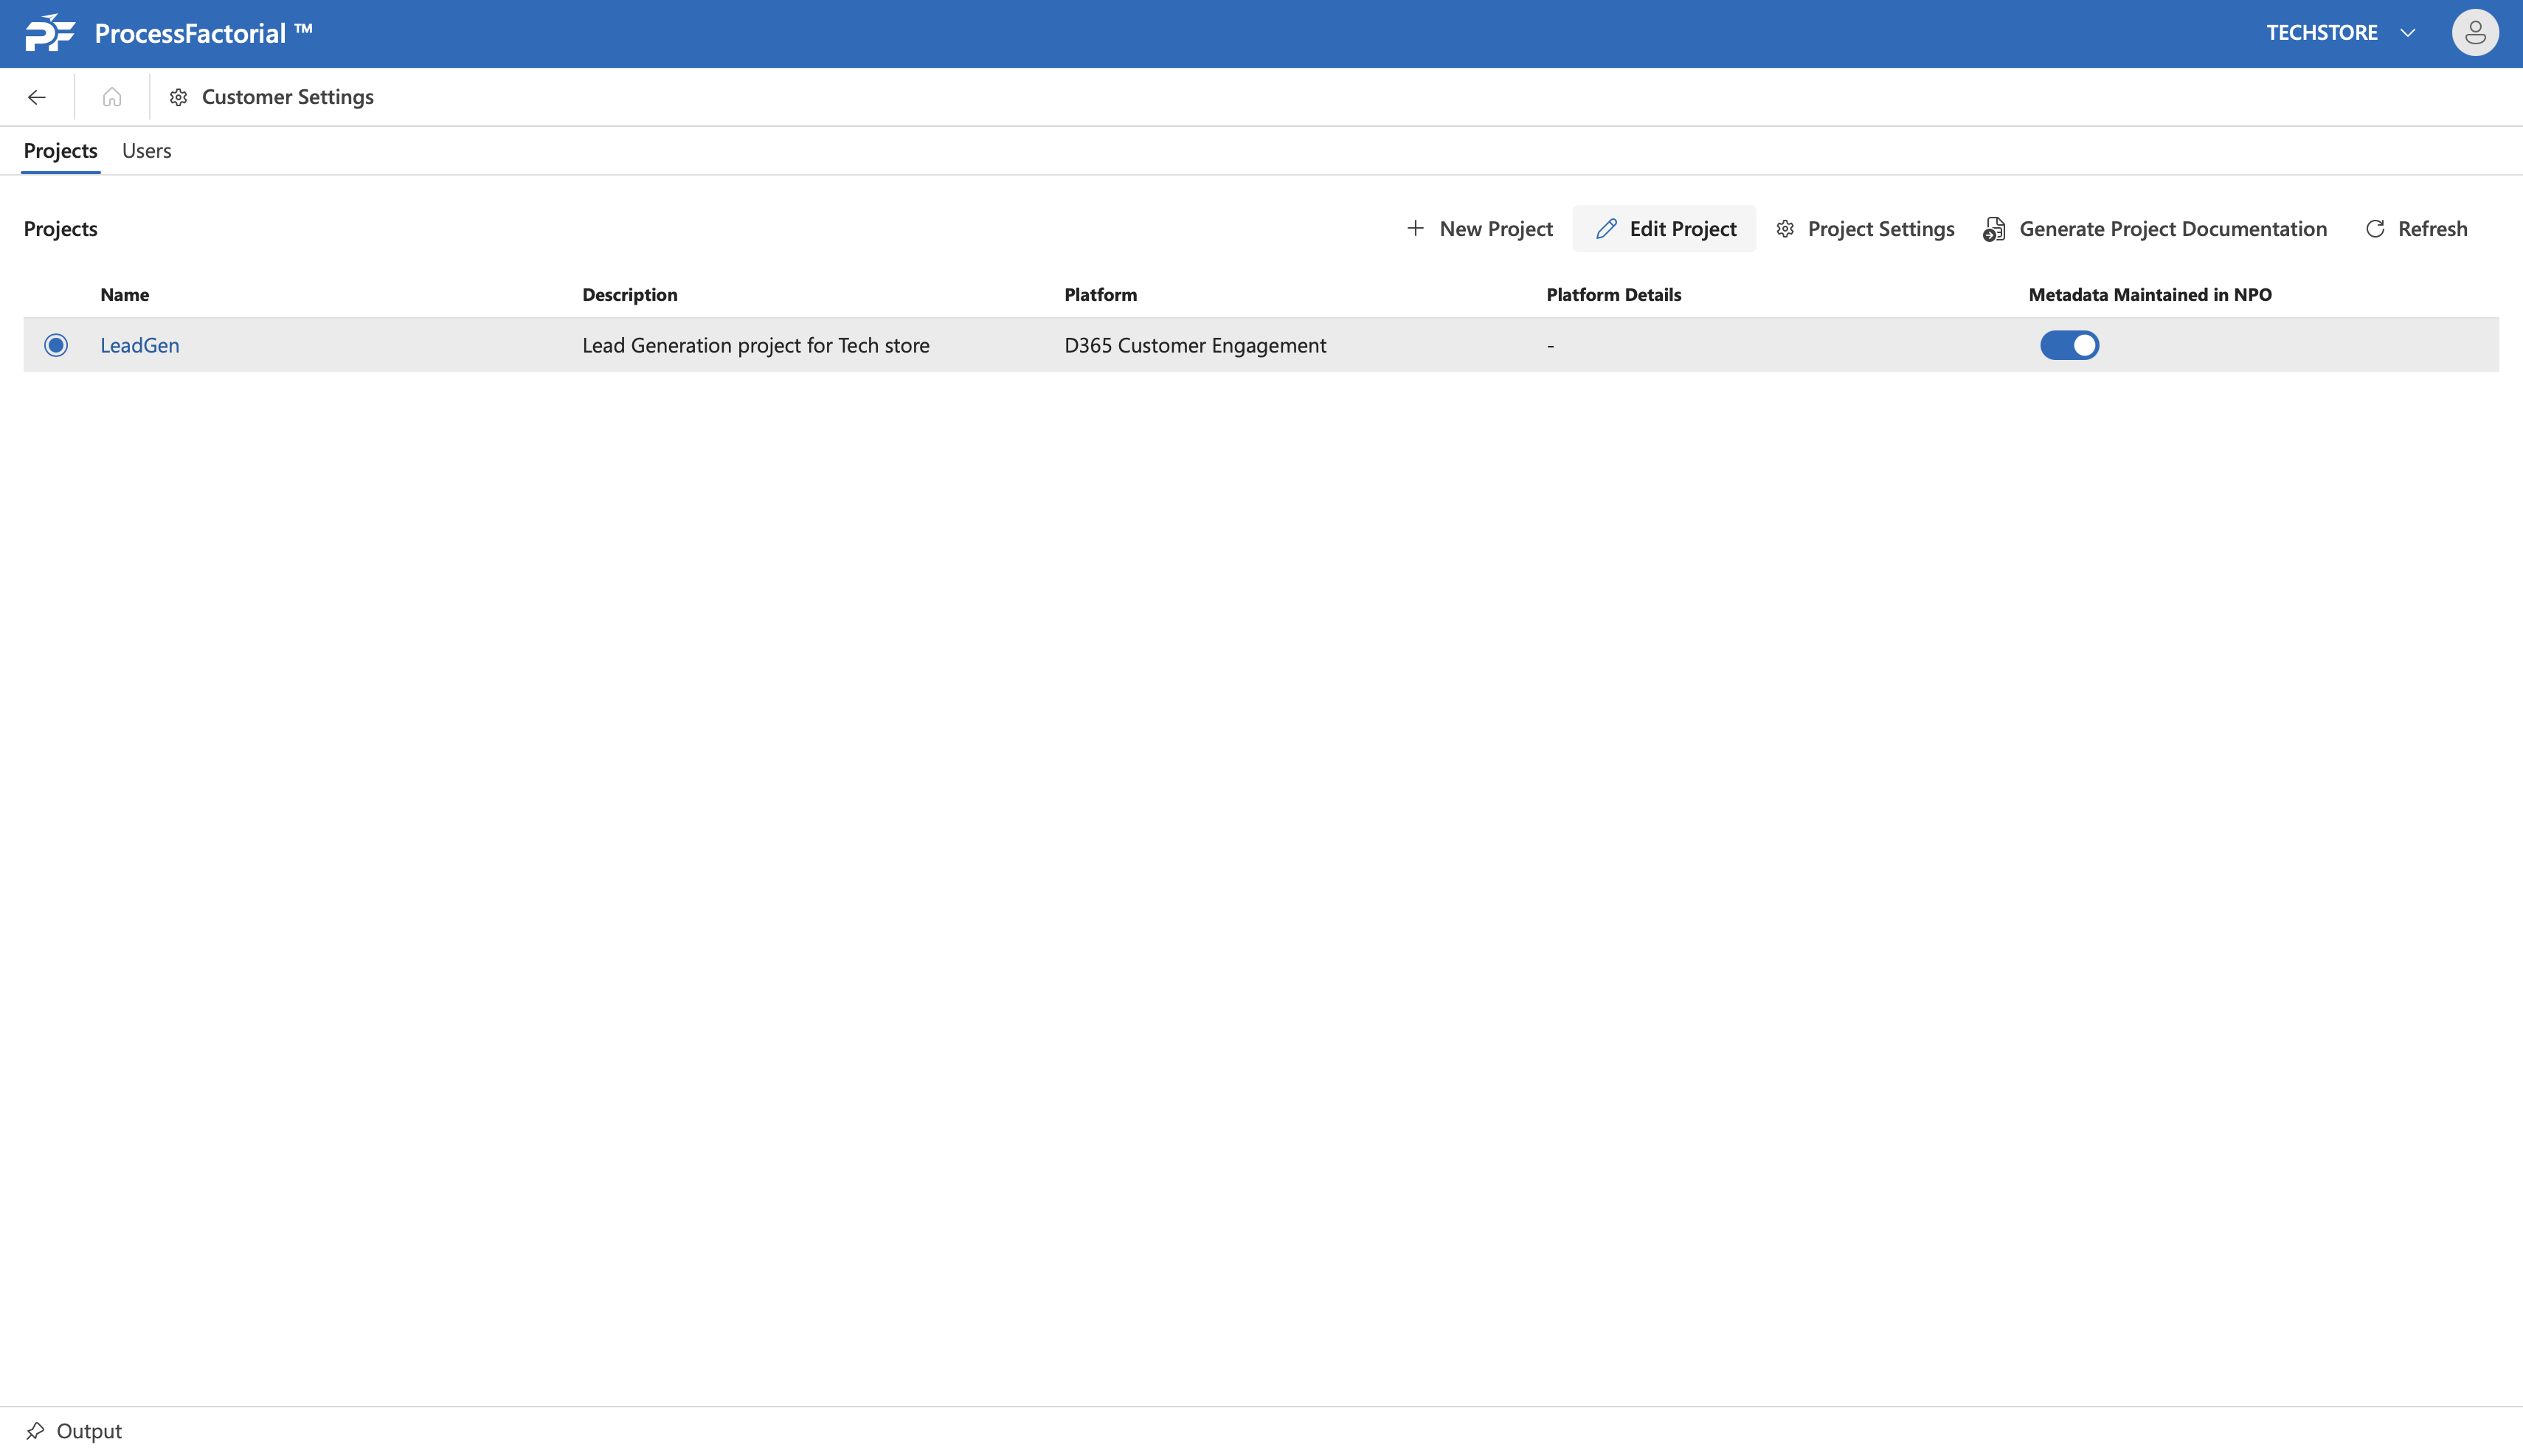2523x1456 pixels.
Task: Select the LeadGen row radio button
Action: click(x=56, y=345)
